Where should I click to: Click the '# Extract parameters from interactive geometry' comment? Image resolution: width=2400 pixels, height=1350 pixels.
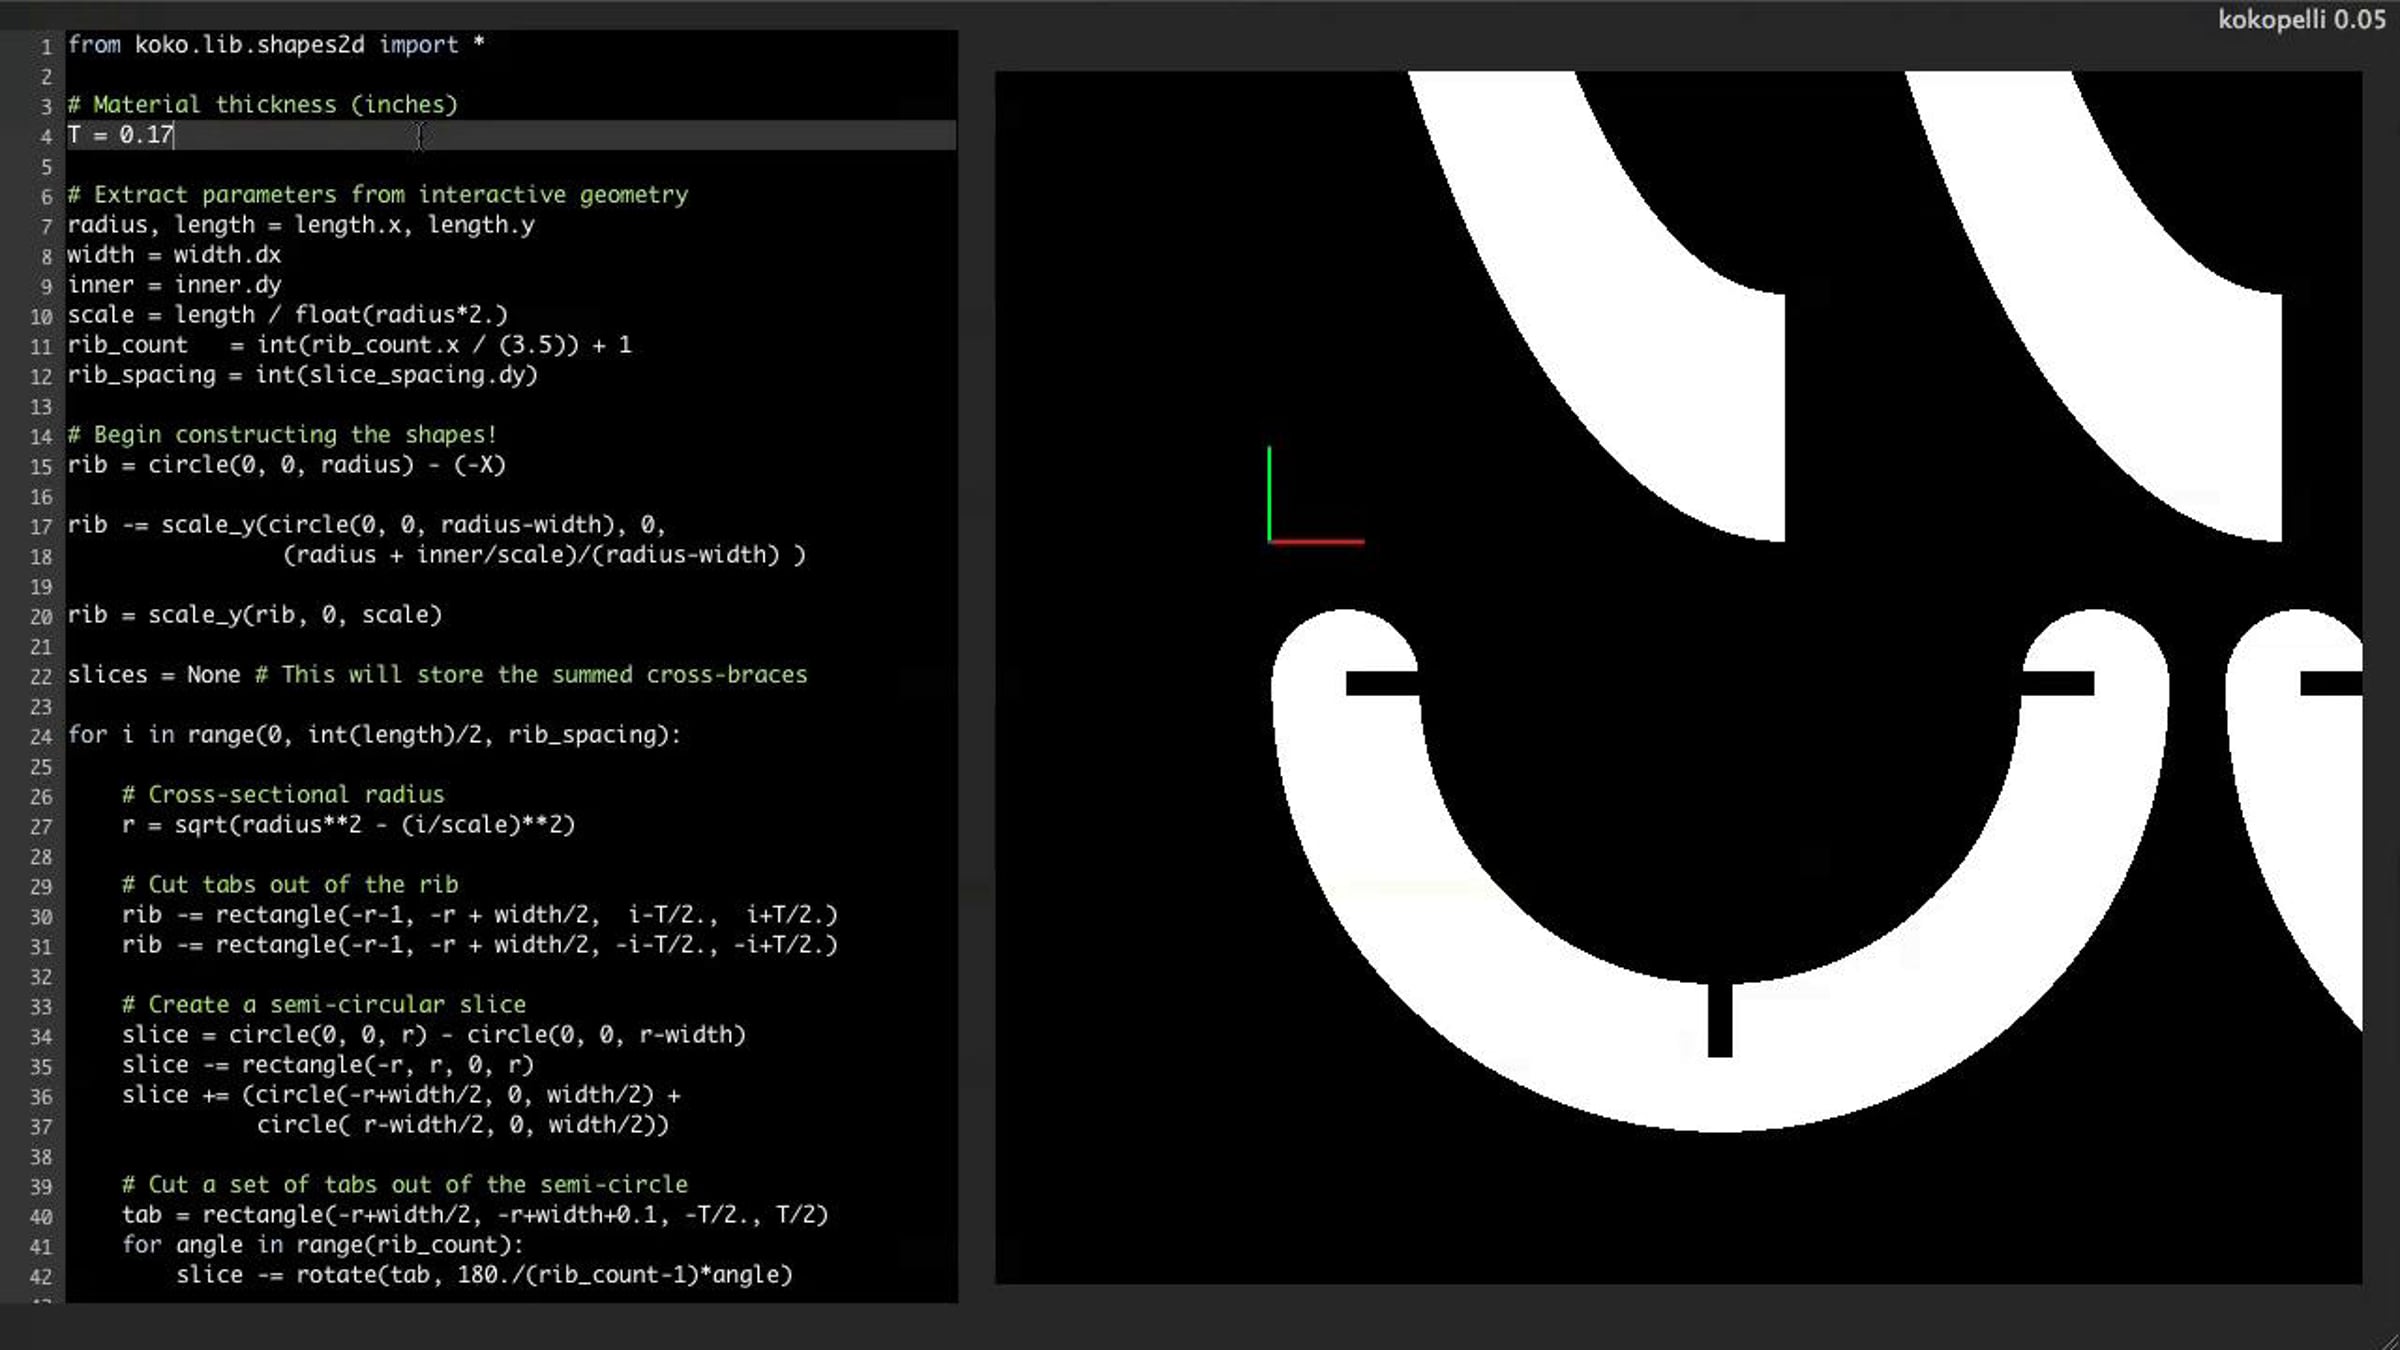(378, 195)
